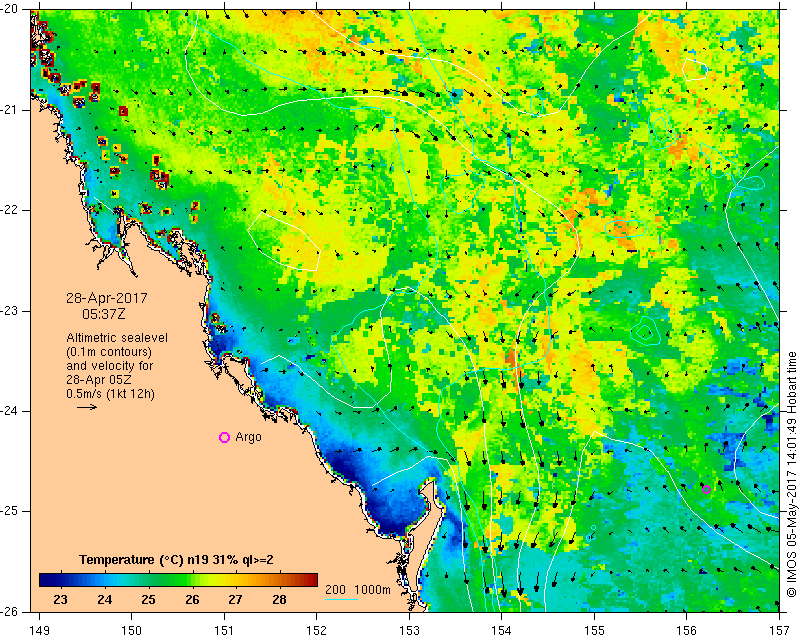Click the 25 value on the color scale
The height and width of the screenshot is (640, 800).
coord(148,599)
